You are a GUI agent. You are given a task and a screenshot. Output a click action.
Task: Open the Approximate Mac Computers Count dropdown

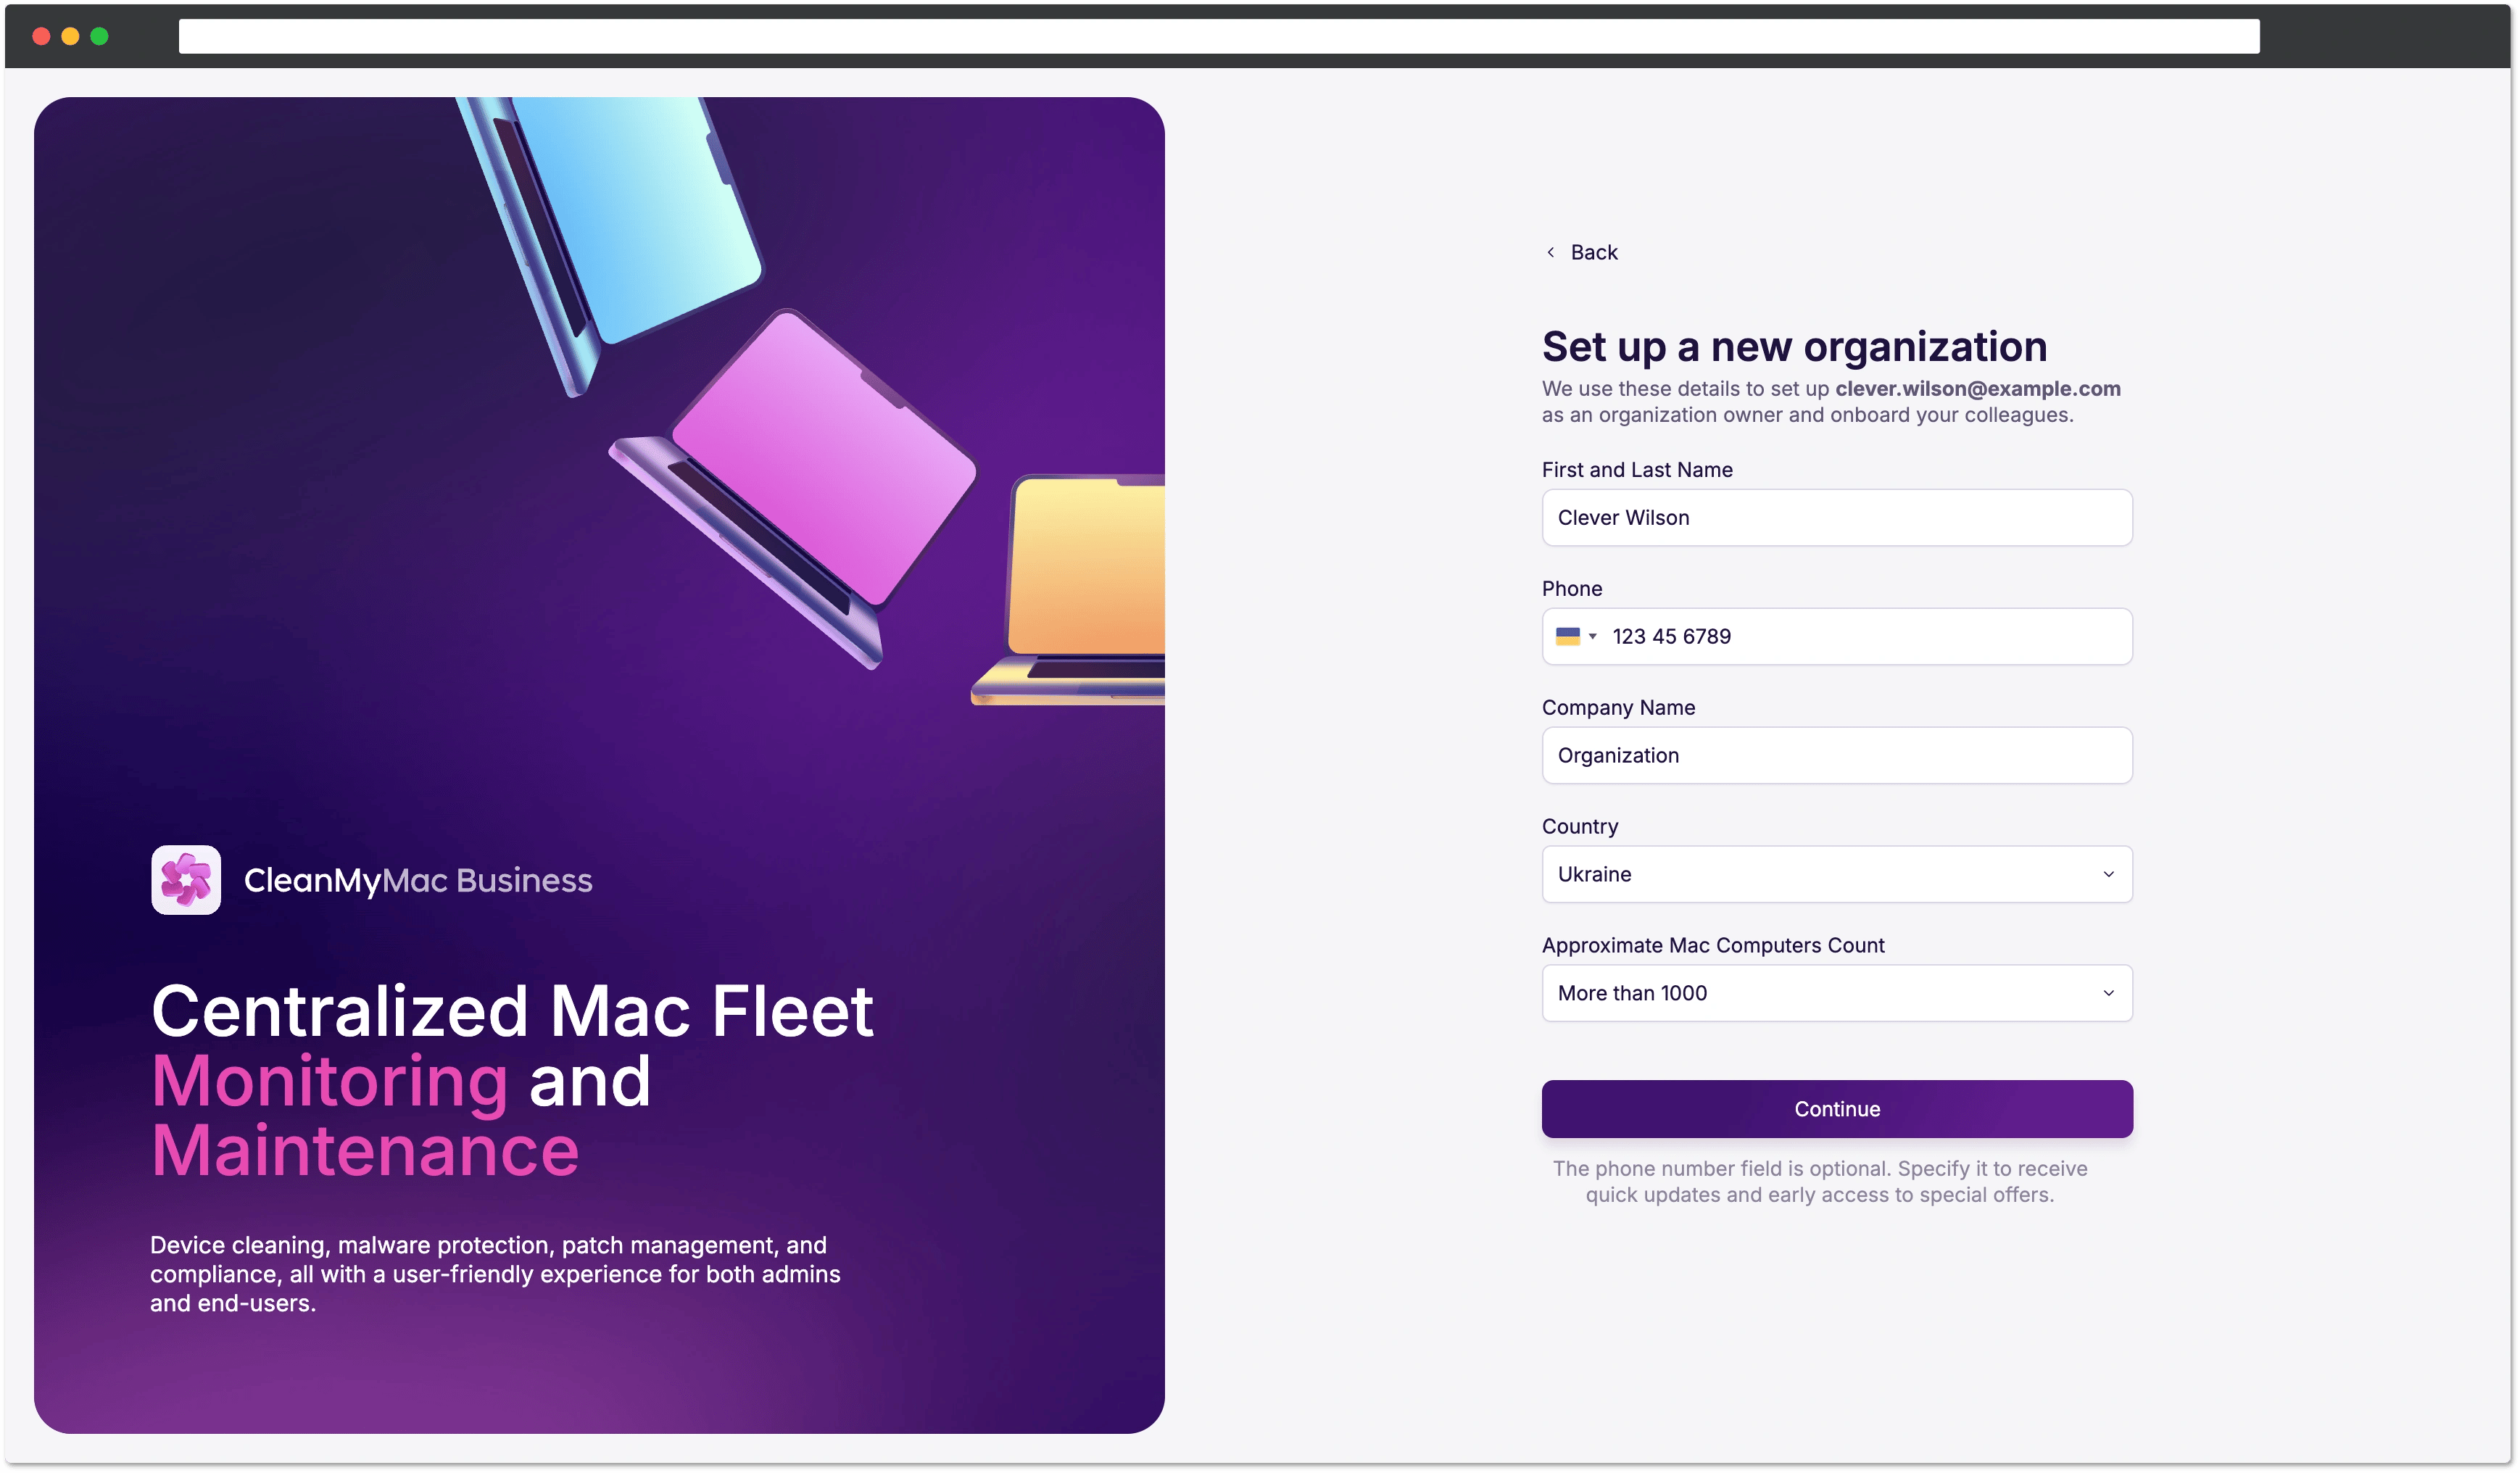1836,993
